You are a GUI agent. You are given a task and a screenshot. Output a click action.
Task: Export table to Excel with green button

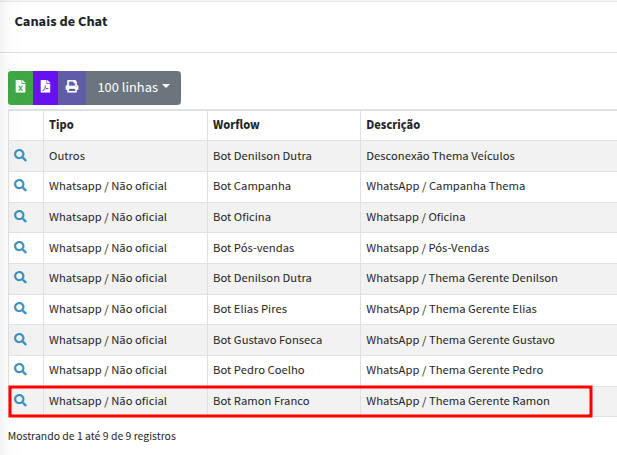coord(21,87)
